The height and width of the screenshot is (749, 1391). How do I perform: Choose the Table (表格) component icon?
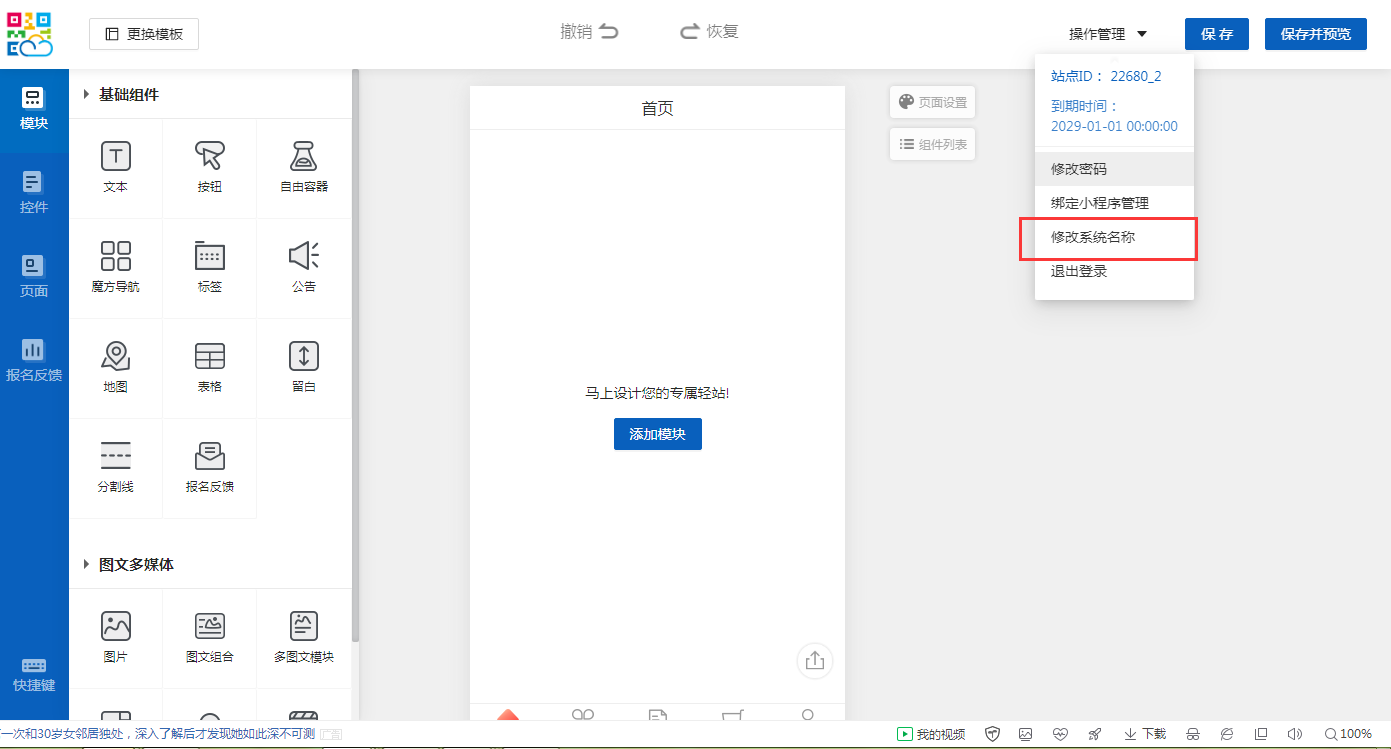[209, 357]
